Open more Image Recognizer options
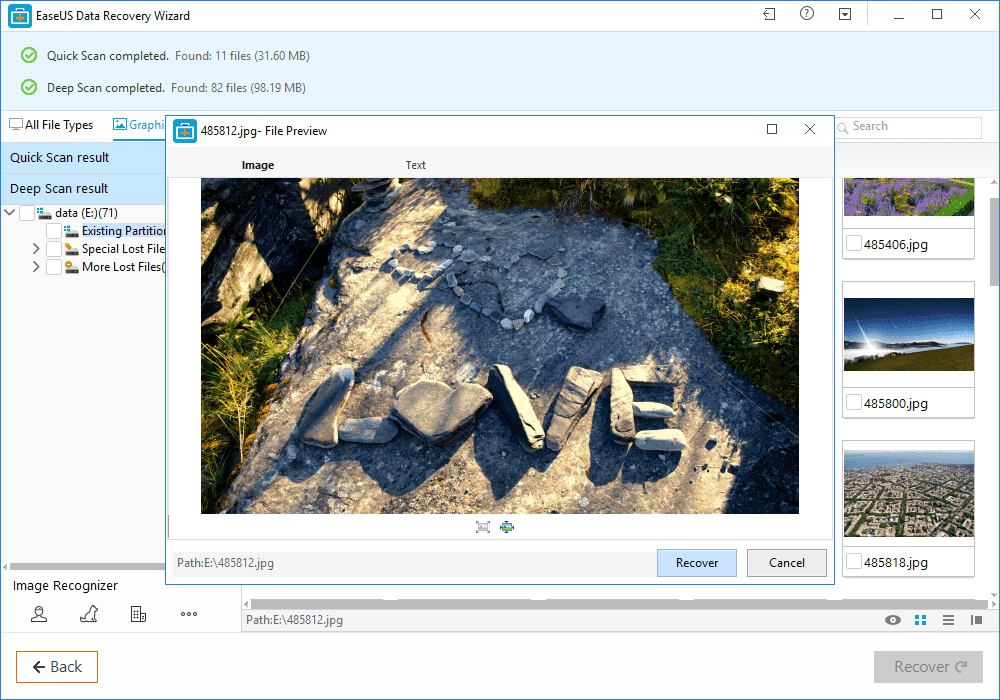 (x=189, y=614)
